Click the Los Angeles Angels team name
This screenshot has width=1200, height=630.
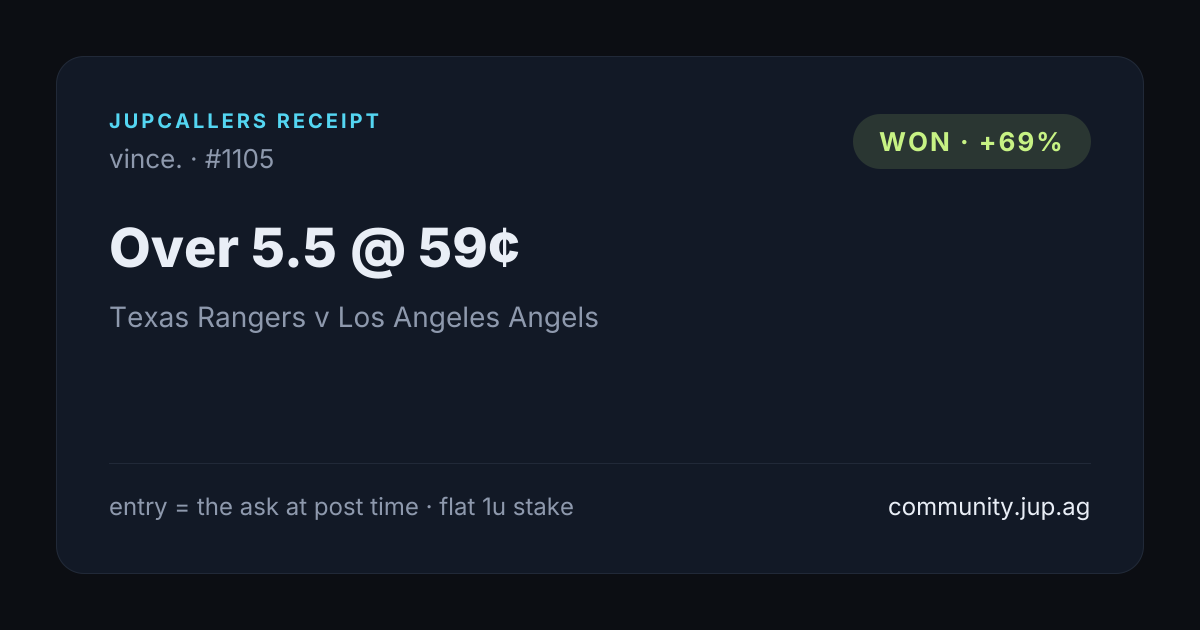[468, 318]
